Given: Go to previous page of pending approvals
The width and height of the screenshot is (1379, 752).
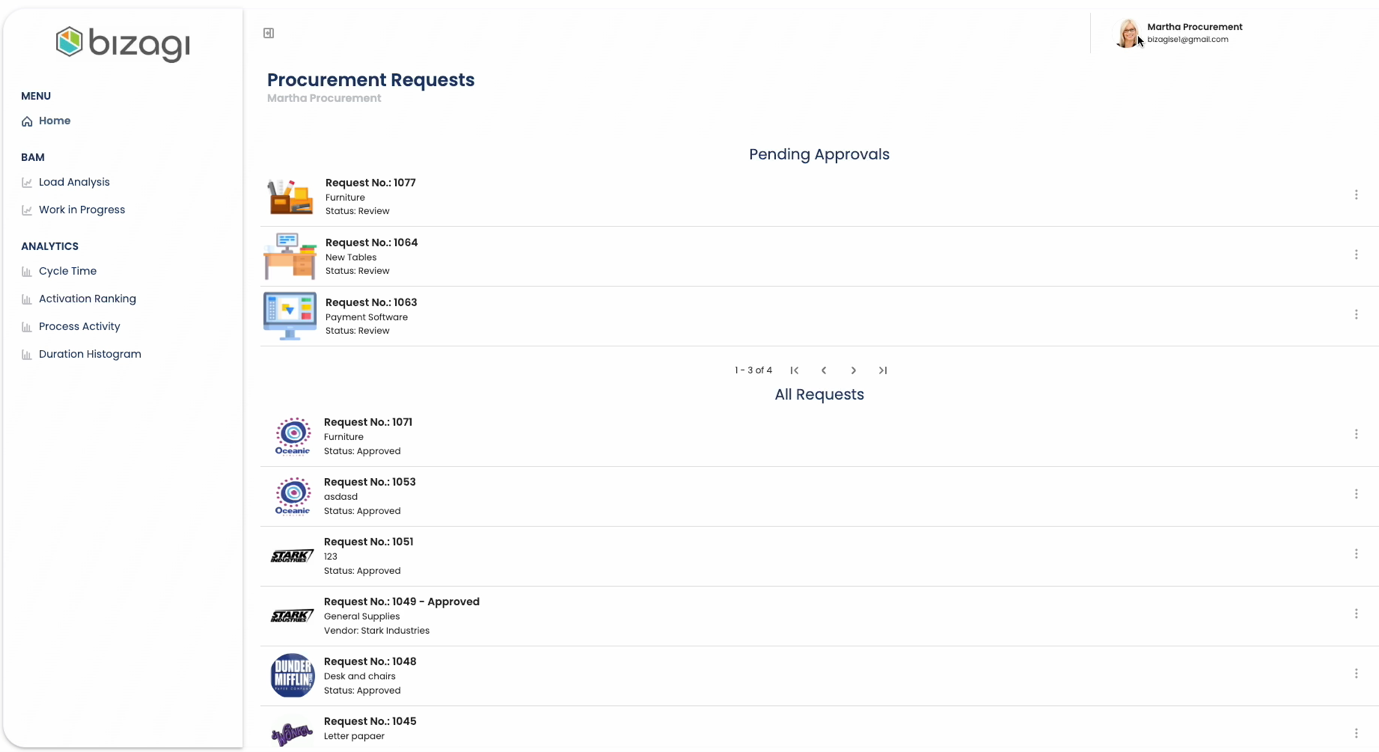Looking at the screenshot, I should pos(824,371).
